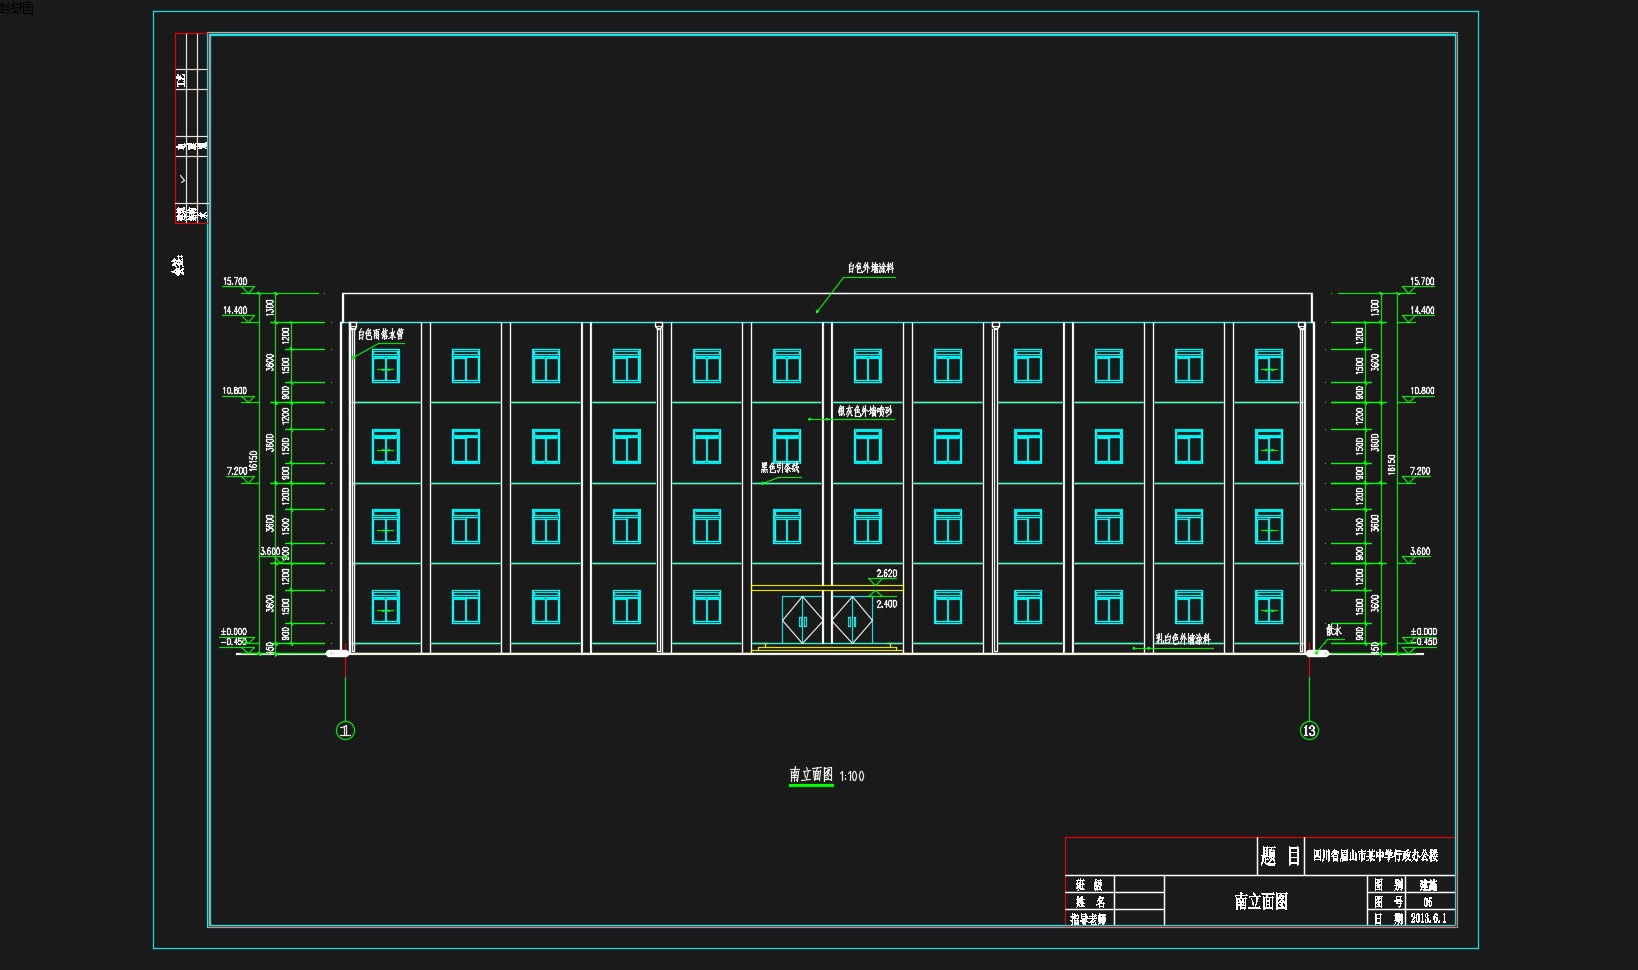1638x970 pixels.
Task: Click the 7.200 elevation mark on the left side
Action: (x=237, y=471)
